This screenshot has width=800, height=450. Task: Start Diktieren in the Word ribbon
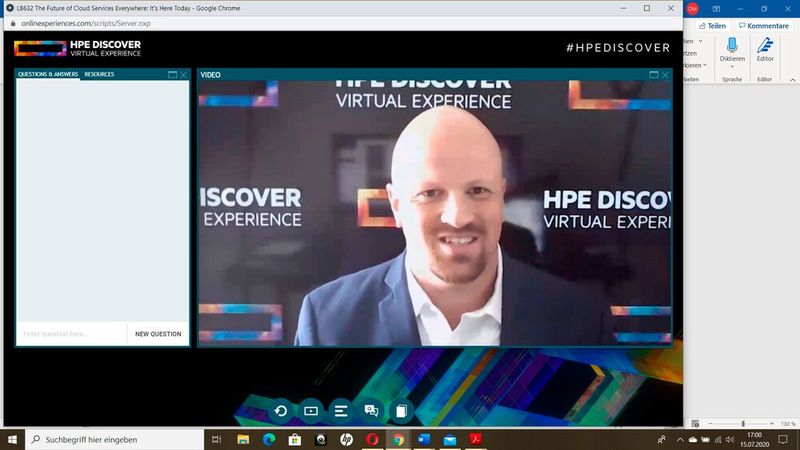(x=732, y=49)
